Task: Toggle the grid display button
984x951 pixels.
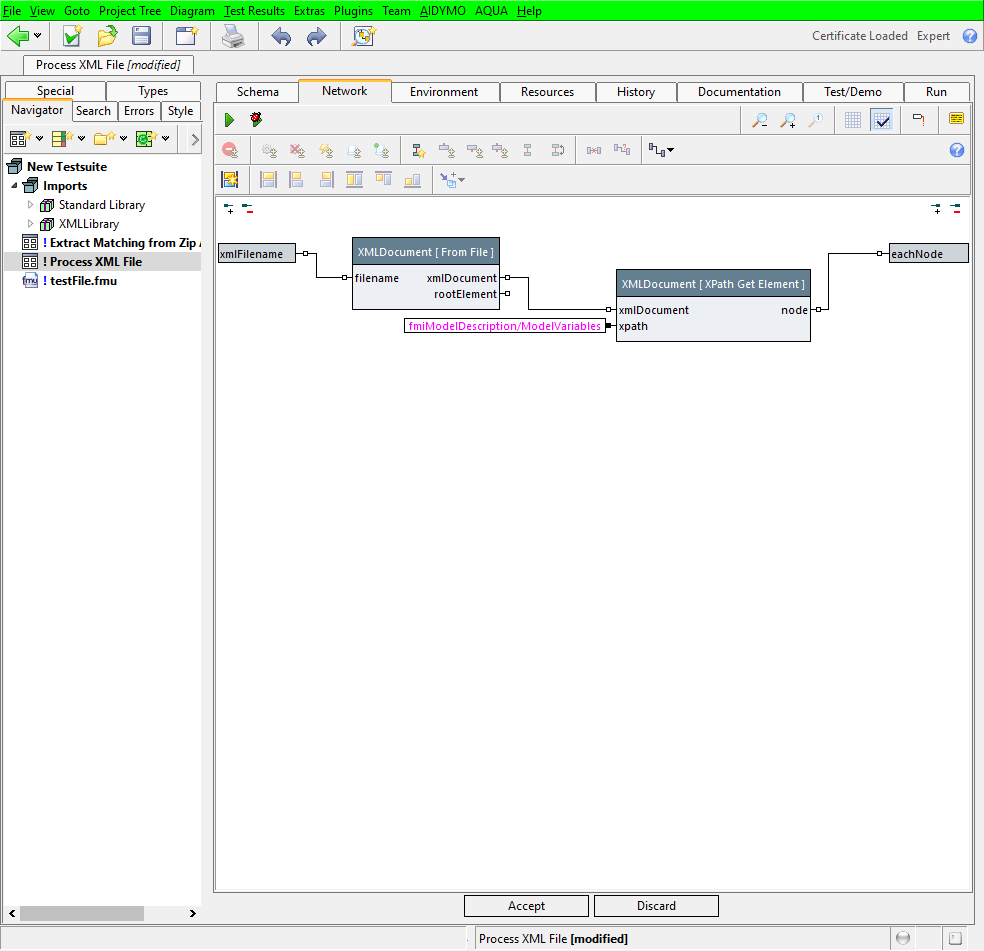Action: pos(852,120)
